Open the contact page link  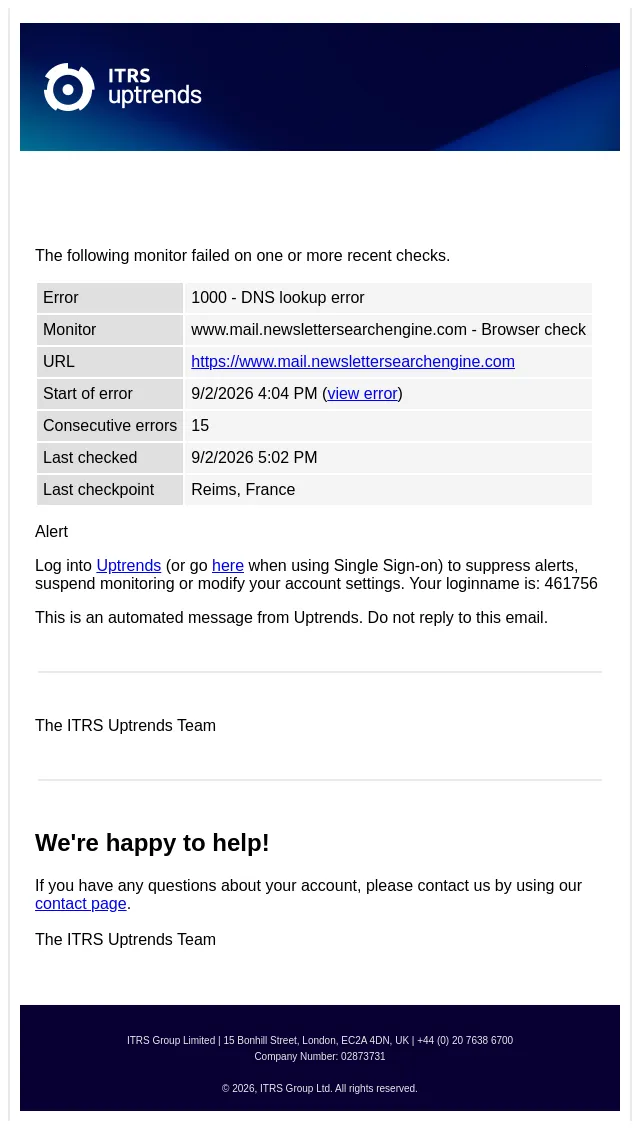[80, 903]
